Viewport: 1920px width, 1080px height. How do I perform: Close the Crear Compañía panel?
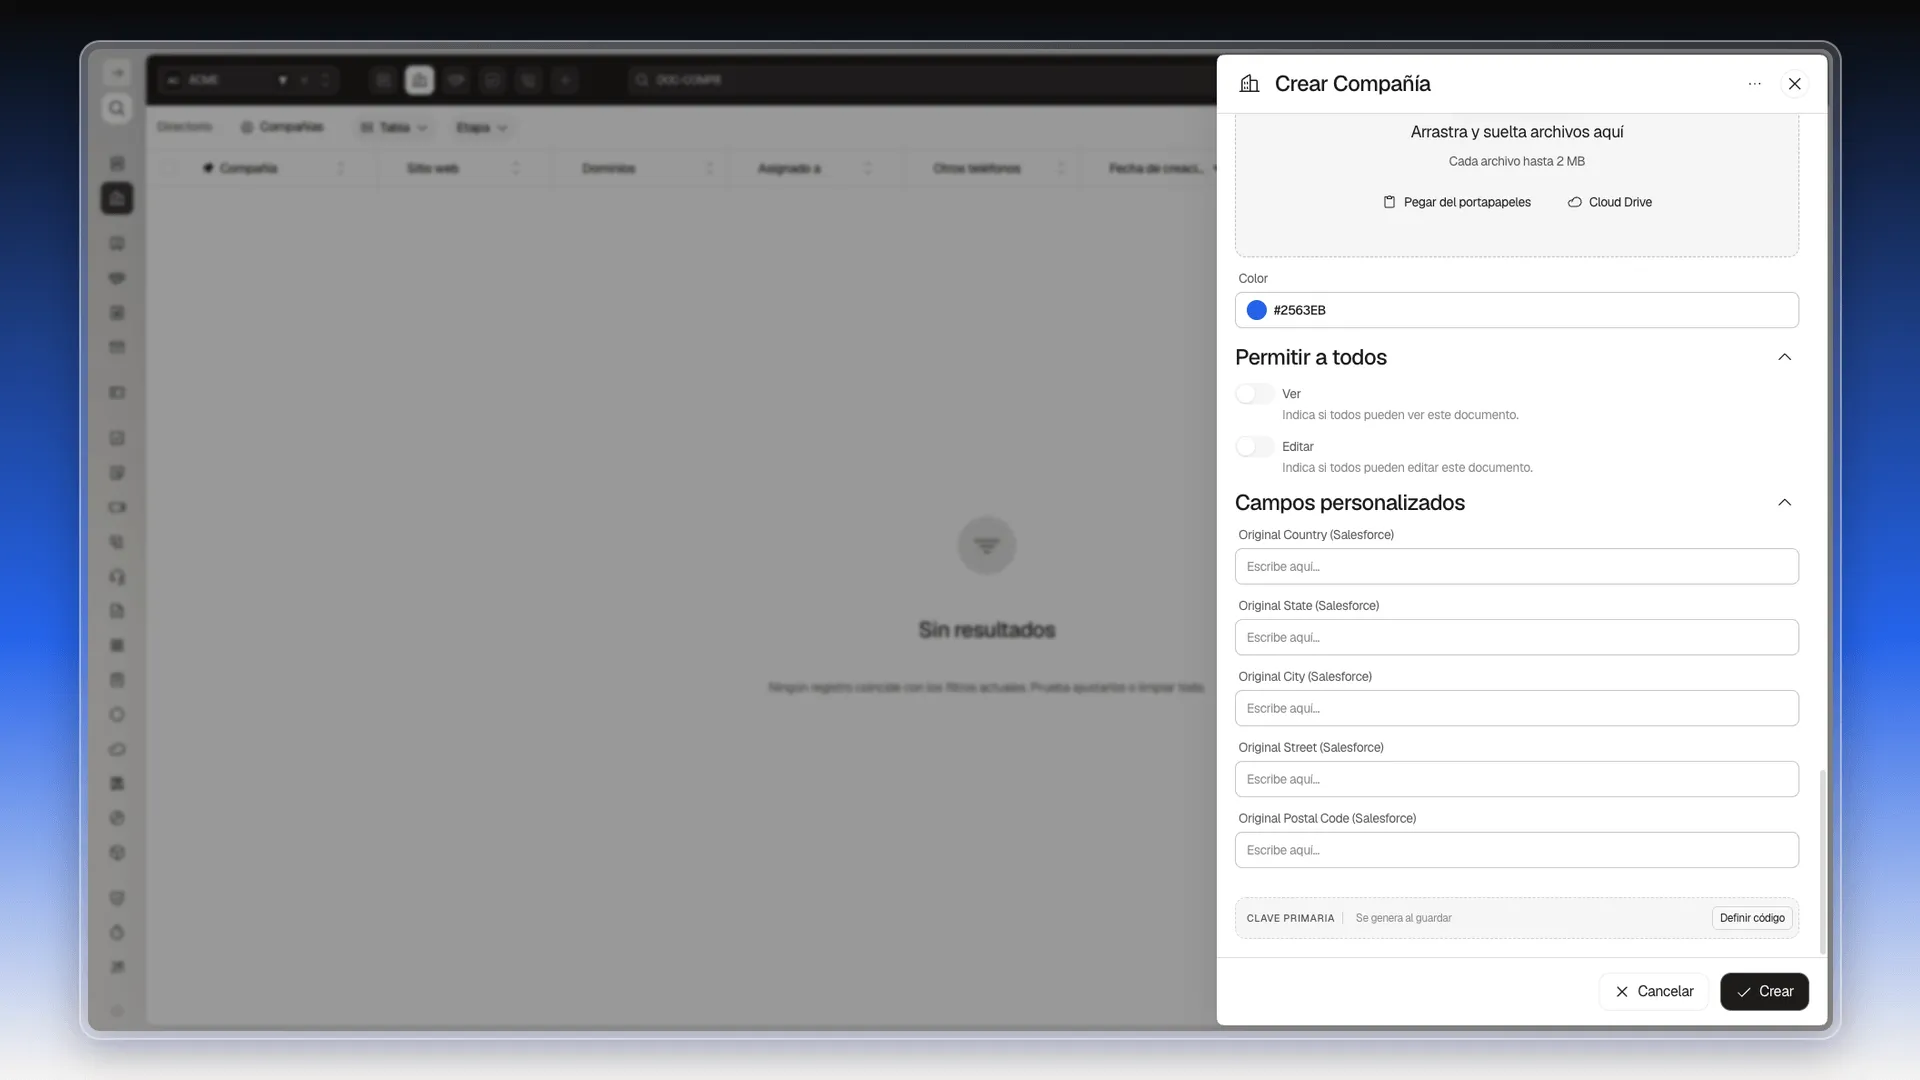click(x=1795, y=84)
